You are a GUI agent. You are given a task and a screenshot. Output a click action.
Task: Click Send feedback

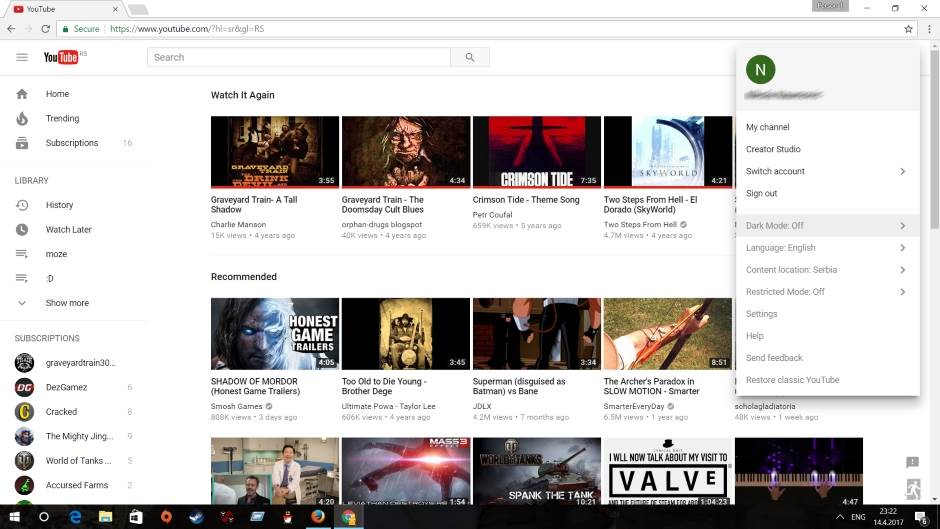pyautogui.click(x=827, y=357)
